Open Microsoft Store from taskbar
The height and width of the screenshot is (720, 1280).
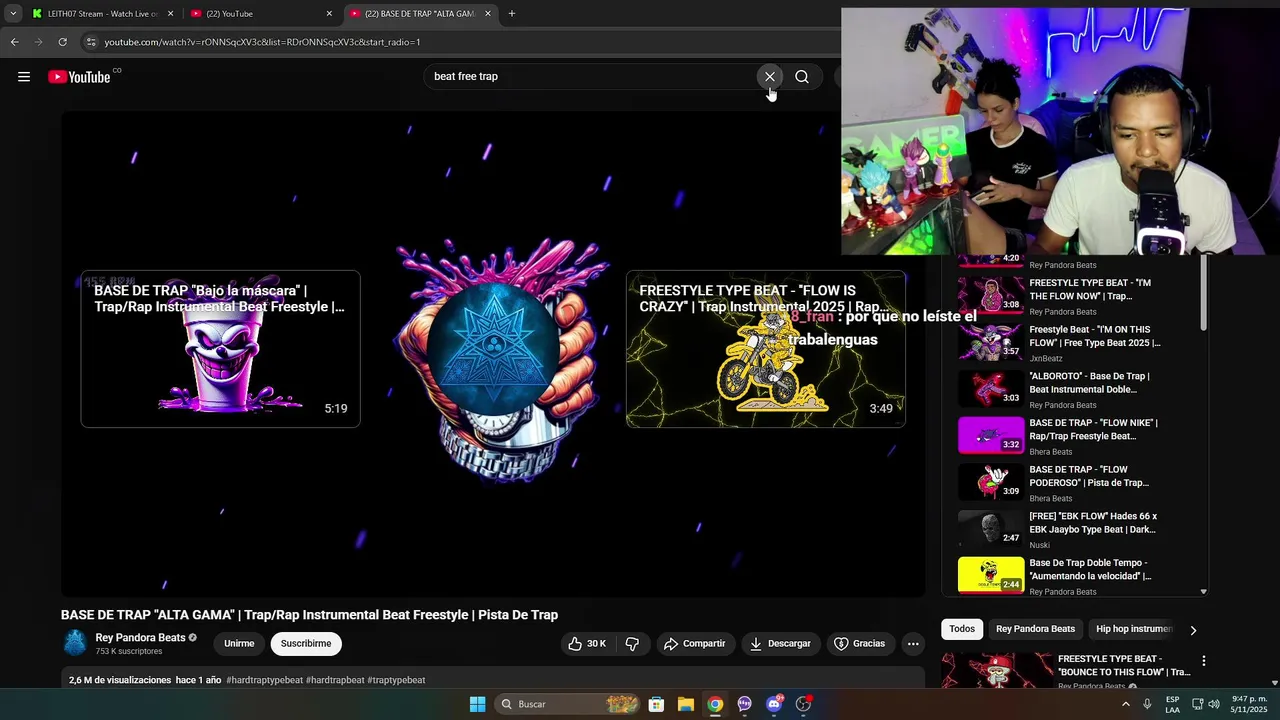[x=656, y=704]
